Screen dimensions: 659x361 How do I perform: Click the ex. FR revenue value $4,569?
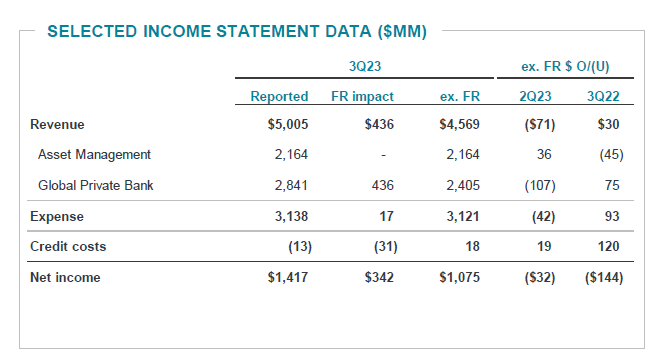[x=459, y=124]
